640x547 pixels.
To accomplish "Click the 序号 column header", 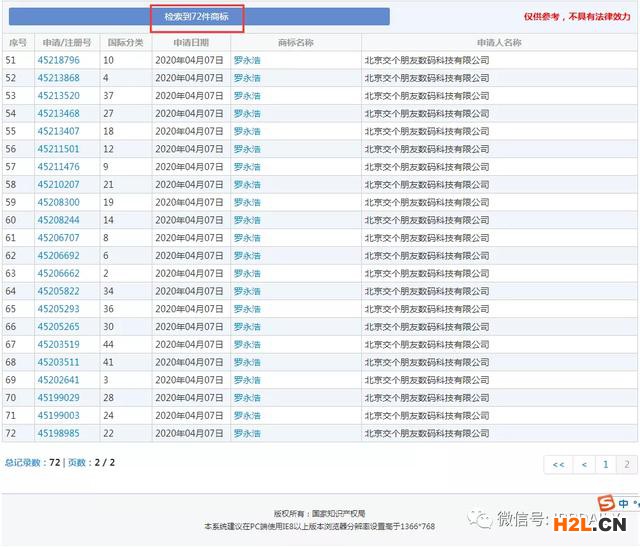I will tap(18, 42).
